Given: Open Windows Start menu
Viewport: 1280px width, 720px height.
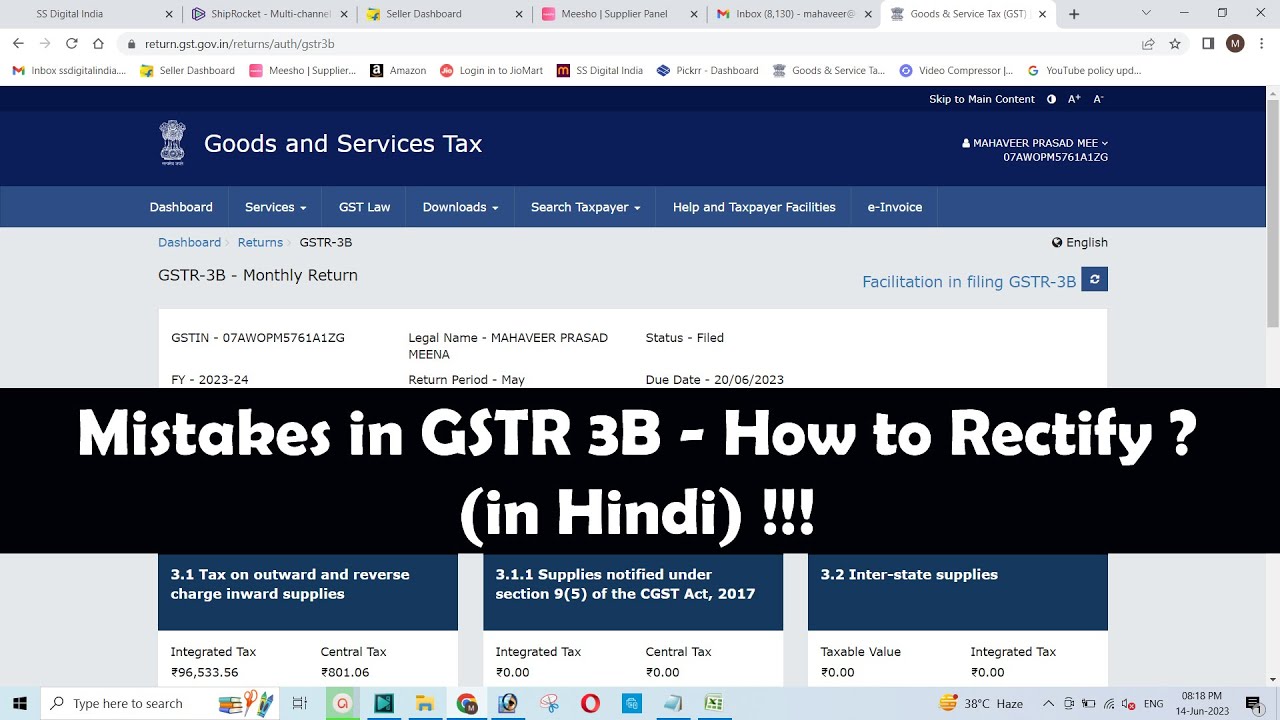Looking at the screenshot, I should click(19, 703).
